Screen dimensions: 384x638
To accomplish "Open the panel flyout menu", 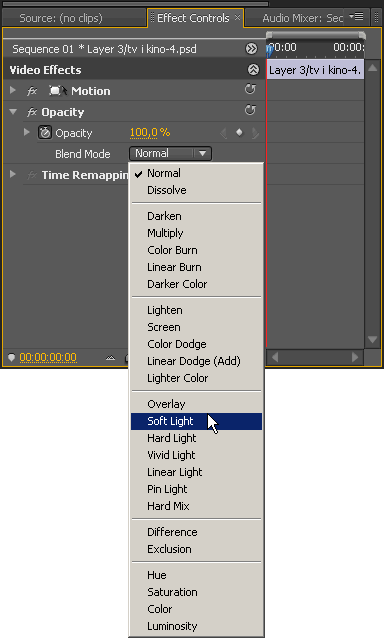I will click(356, 17).
